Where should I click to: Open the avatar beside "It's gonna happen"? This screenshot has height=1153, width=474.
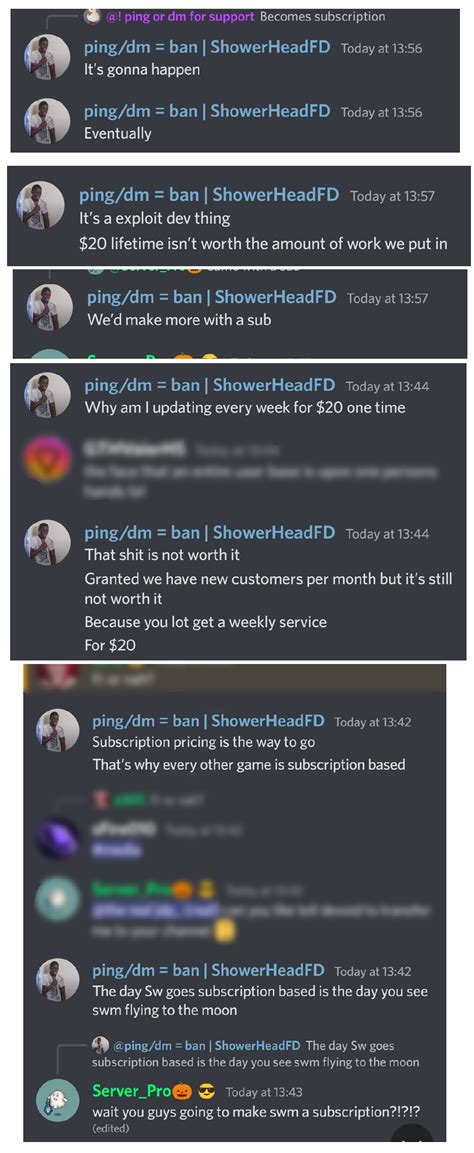coord(48,57)
